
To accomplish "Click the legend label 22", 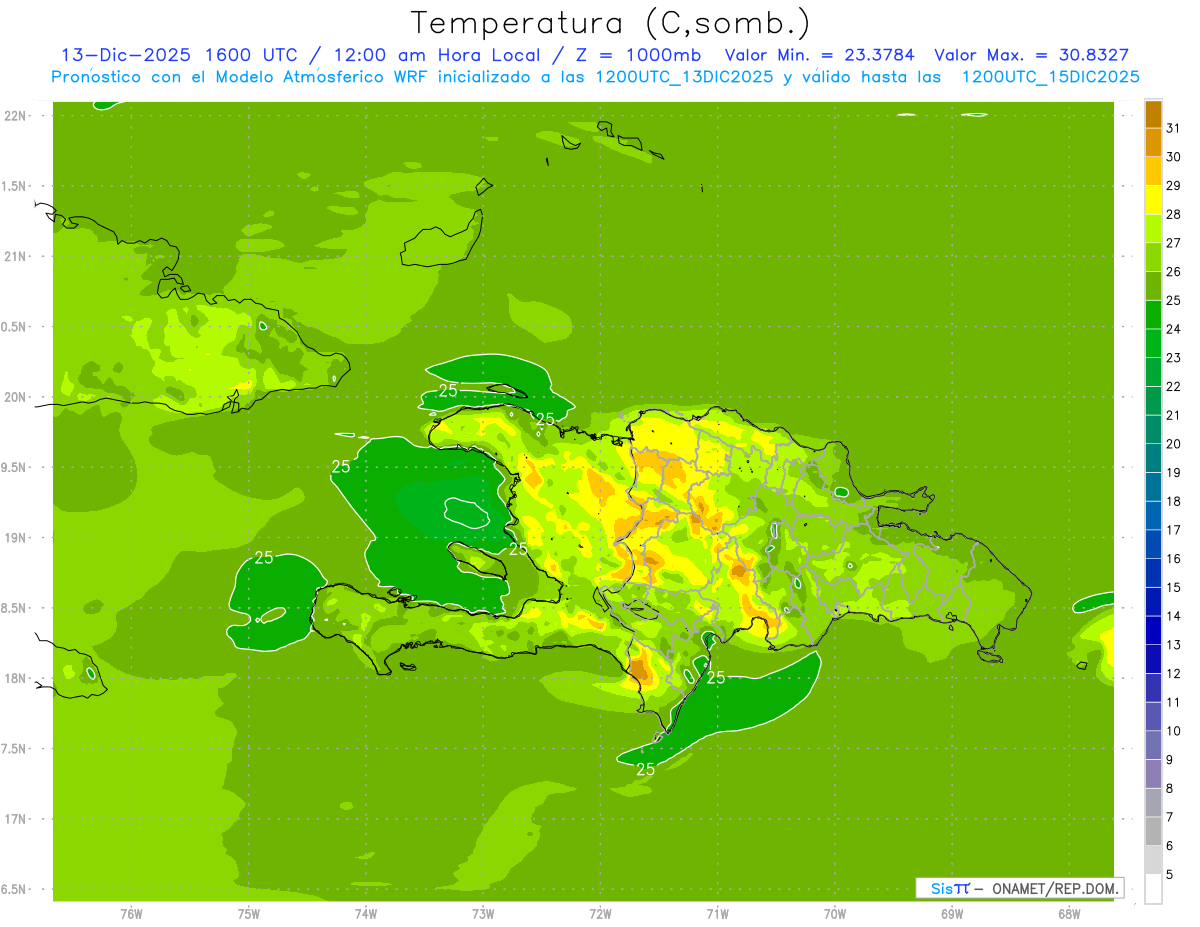I will click(x=1174, y=387).
